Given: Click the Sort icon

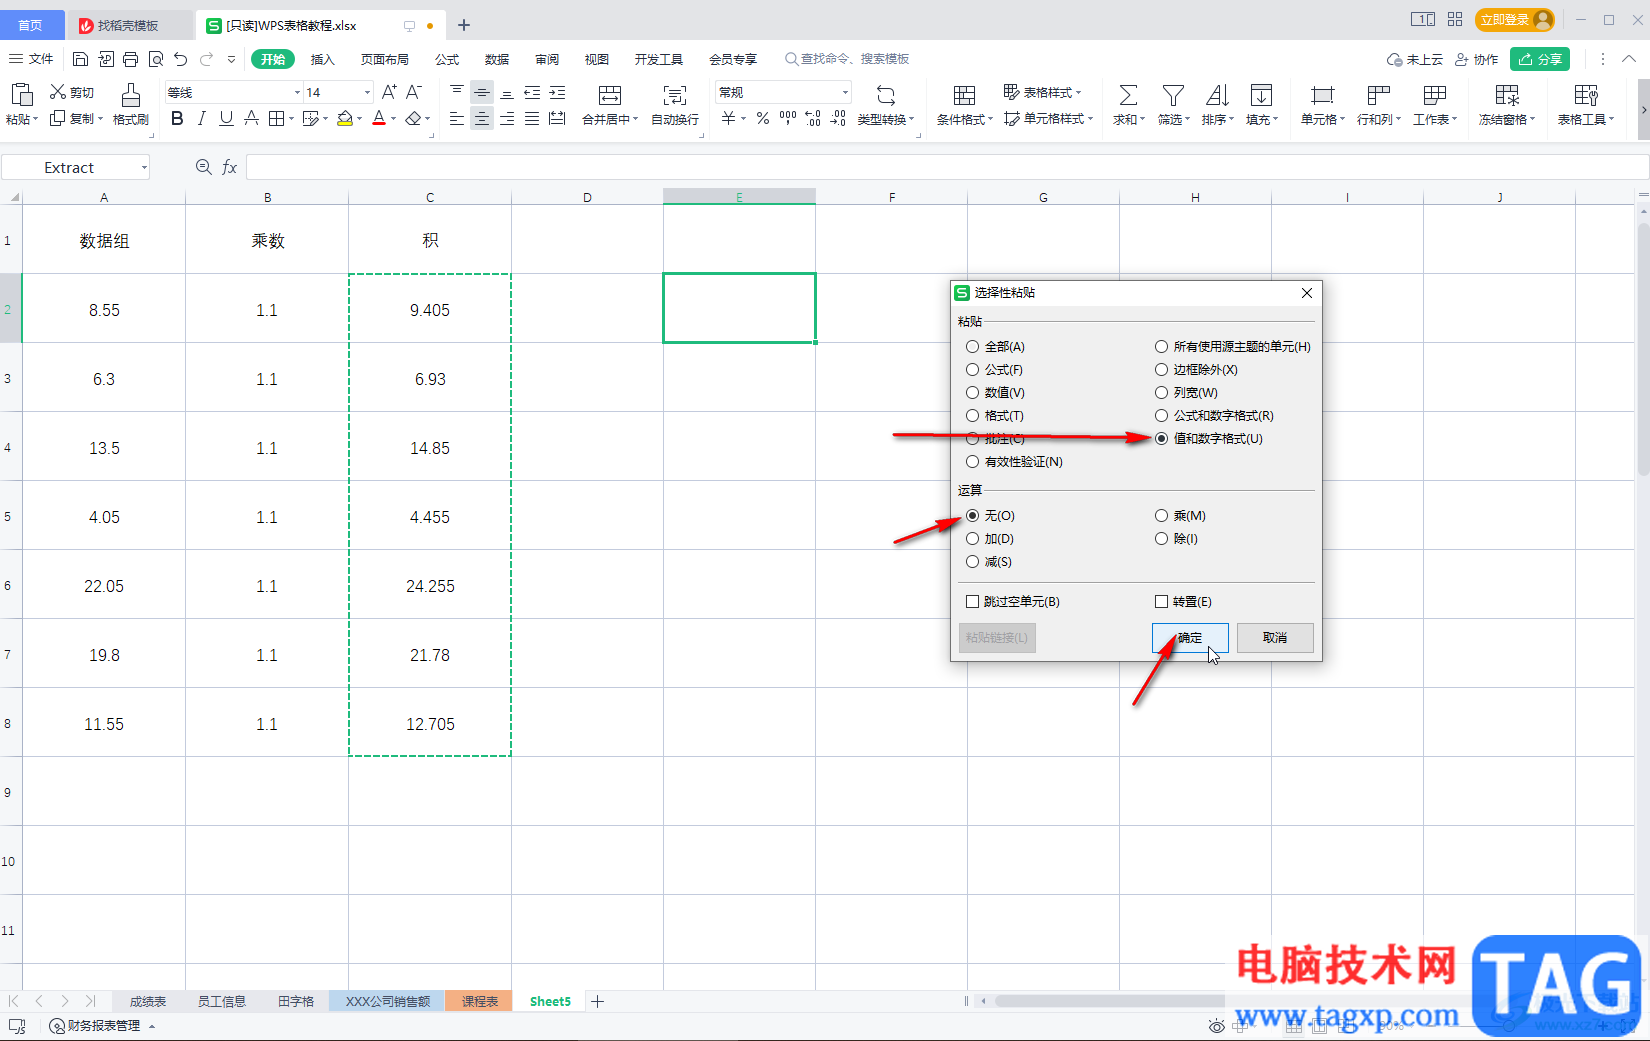Looking at the screenshot, I should click(x=1217, y=95).
